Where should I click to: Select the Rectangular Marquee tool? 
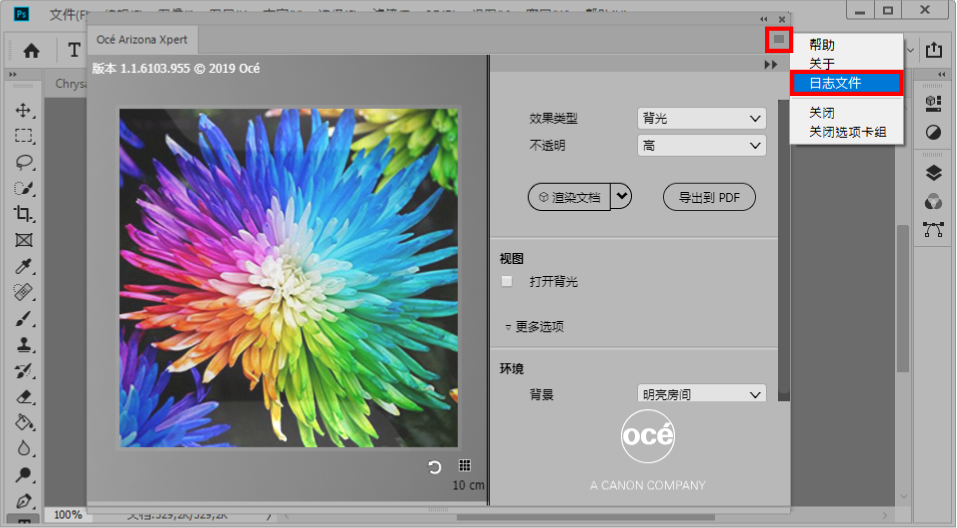(x=24, y=136)
